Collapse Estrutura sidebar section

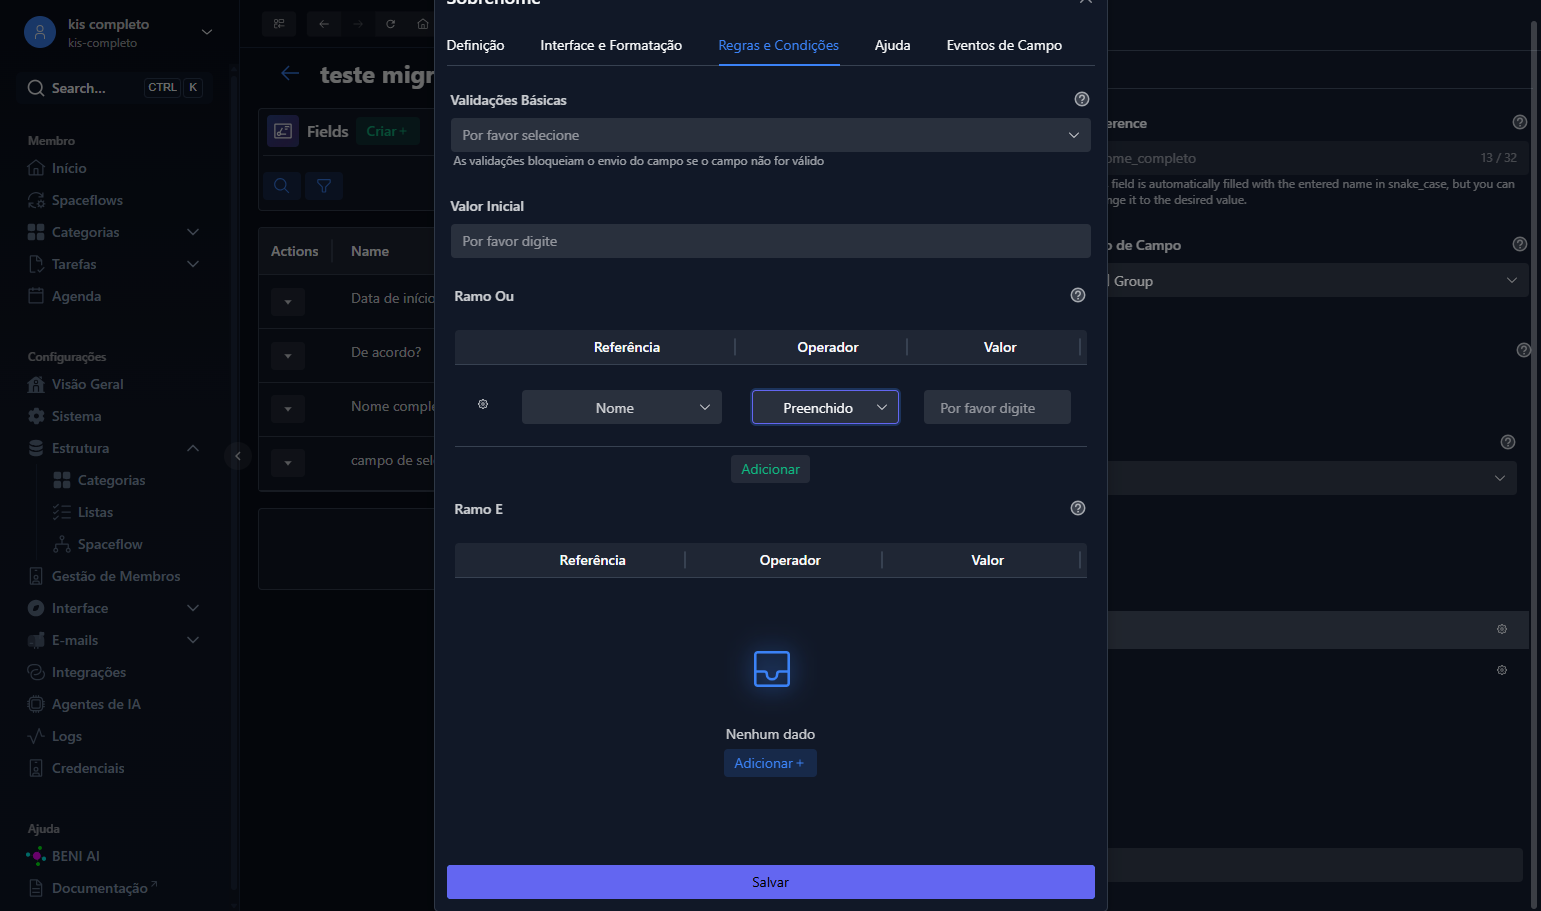(193, 448)
